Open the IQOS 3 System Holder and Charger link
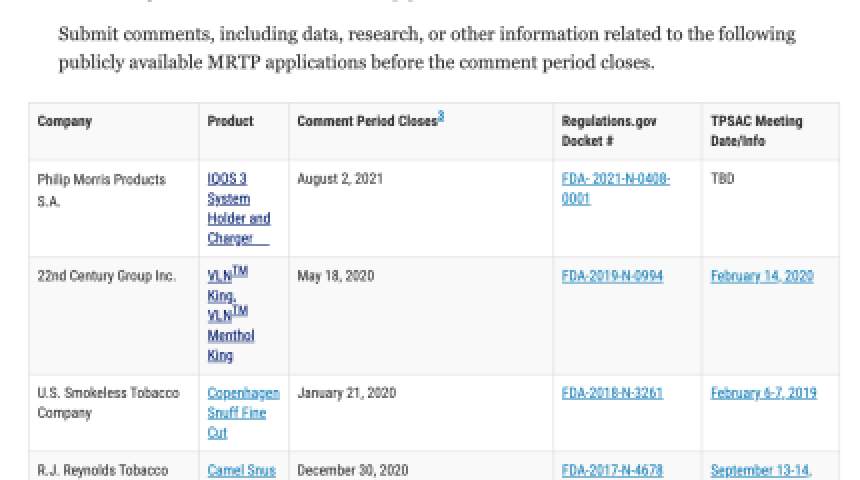The width and height of the screenshot is (860, 480). point(238,208)
